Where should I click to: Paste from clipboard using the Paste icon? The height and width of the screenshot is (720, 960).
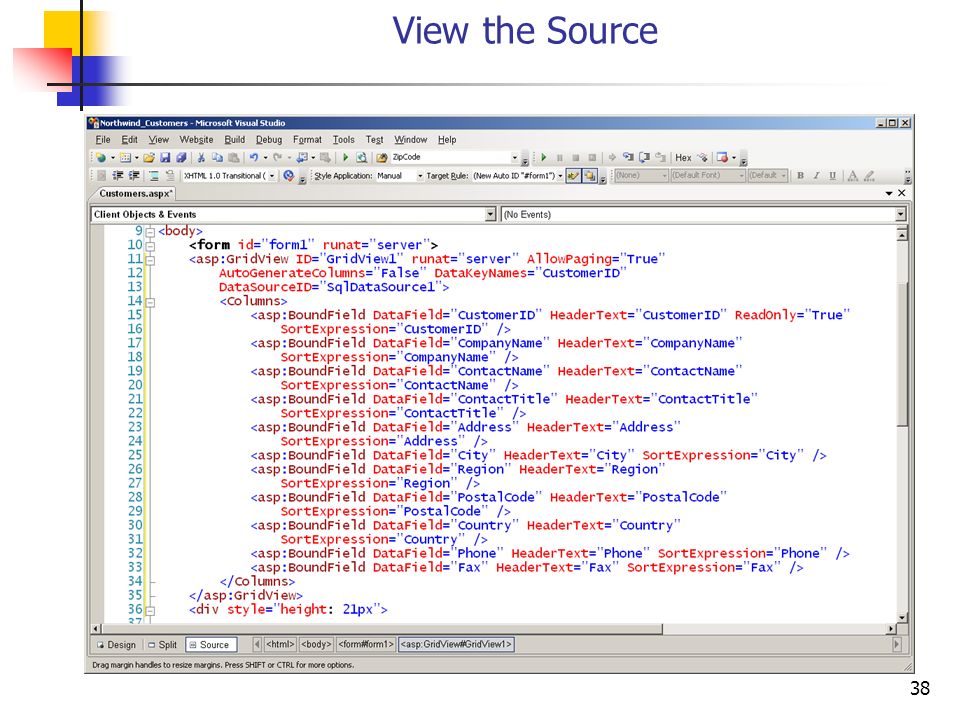[x=233, y=157]
